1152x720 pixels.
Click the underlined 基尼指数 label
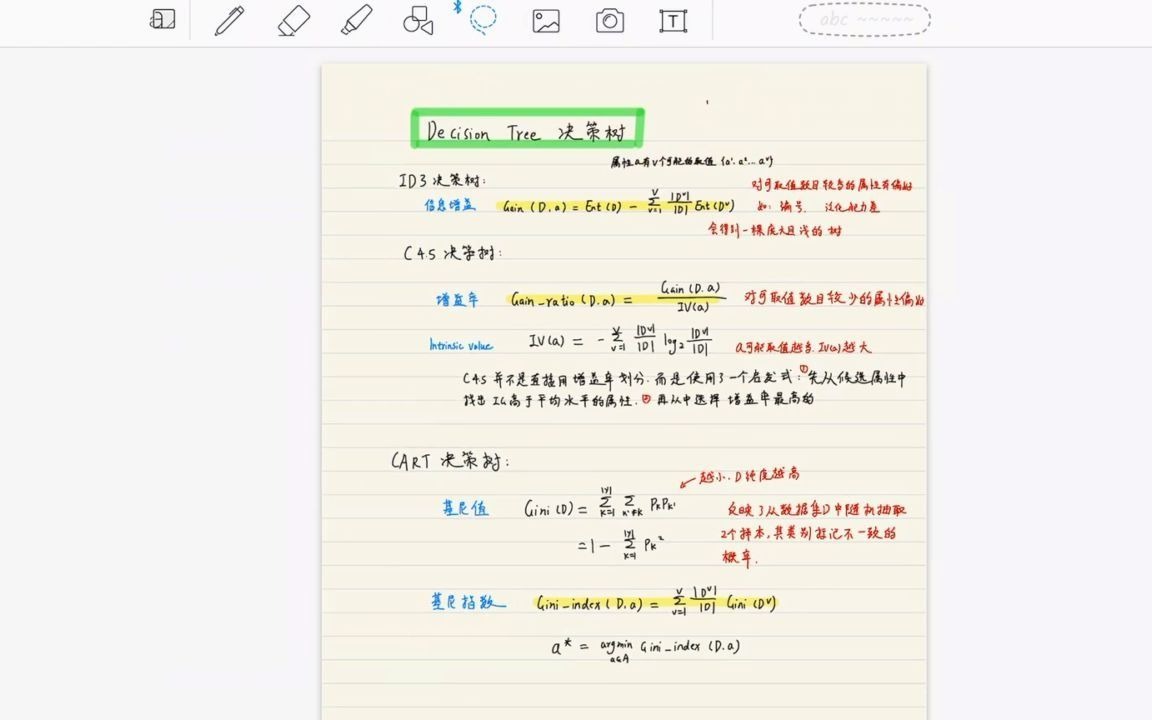pos(462,602)
